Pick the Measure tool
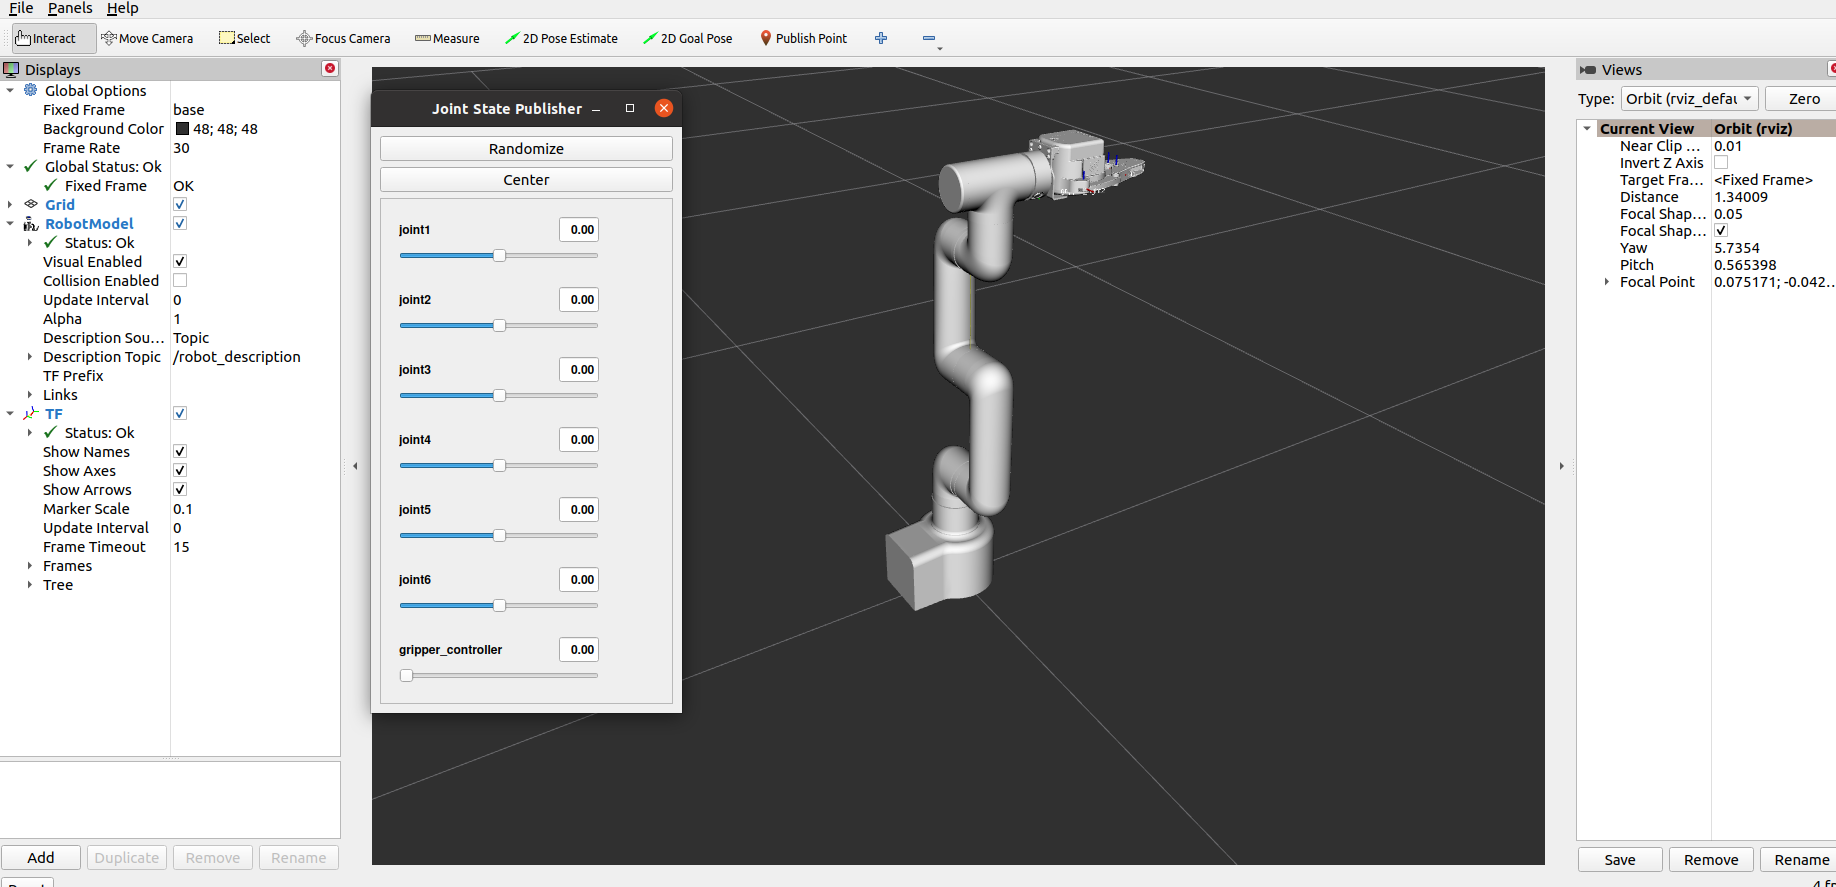The image size is (1836, 887). coord(447,39)
